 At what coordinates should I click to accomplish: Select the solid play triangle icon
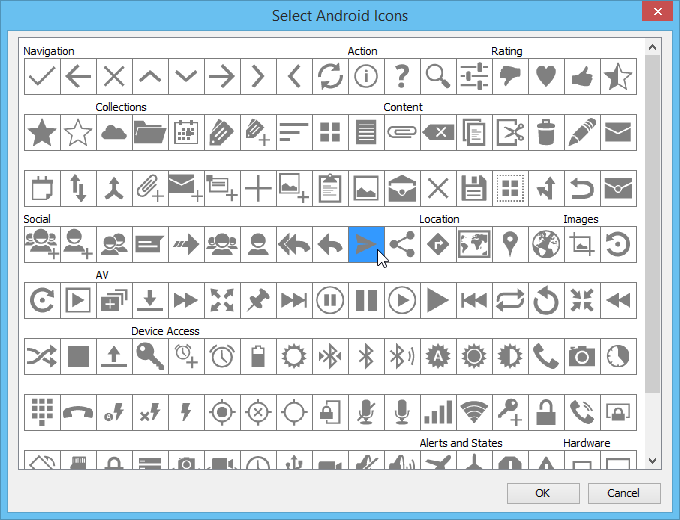(x=438, y=300)
